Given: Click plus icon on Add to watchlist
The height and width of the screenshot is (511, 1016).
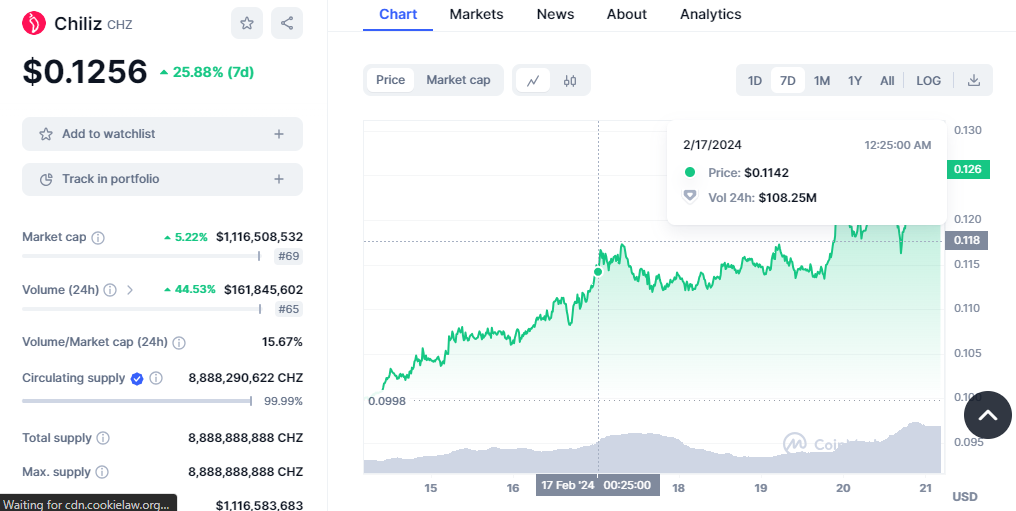Looking at the screenshot, I should click(x=279, y=134).
